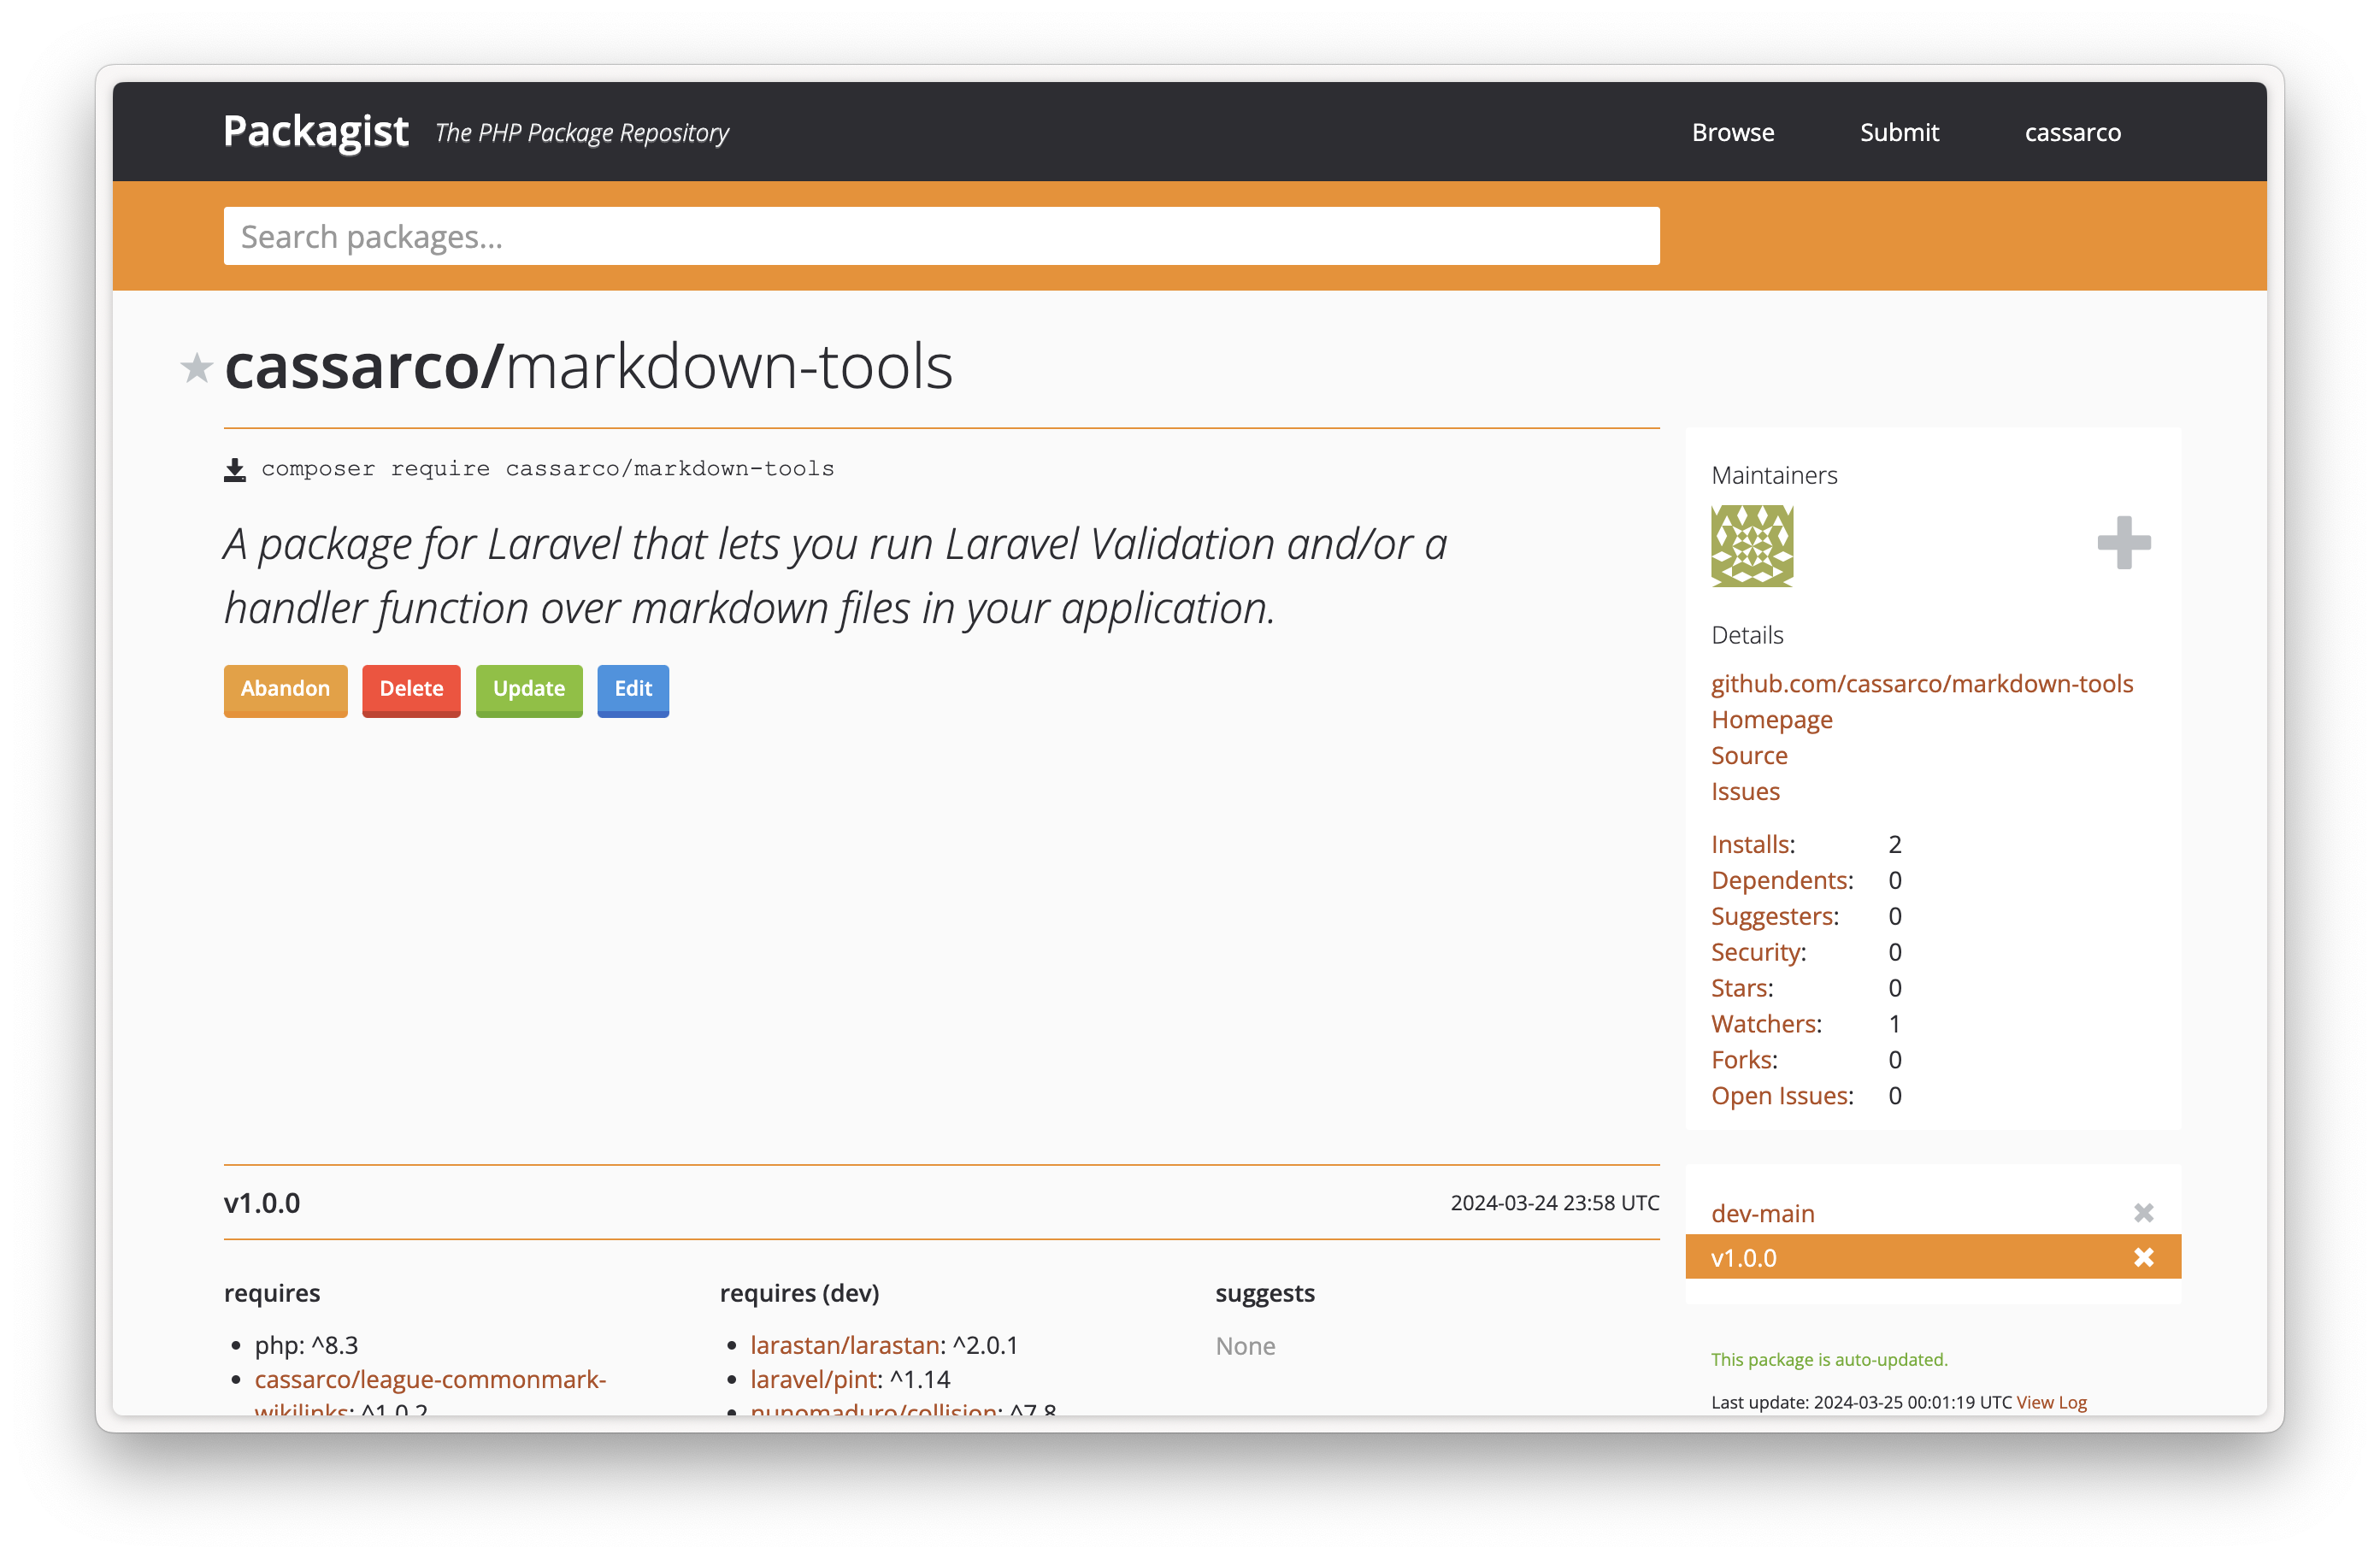Image resolution: width=2380 pixels, height=1559 pixels.
Task: Click the blue Edit button
Action: (633, 689)
